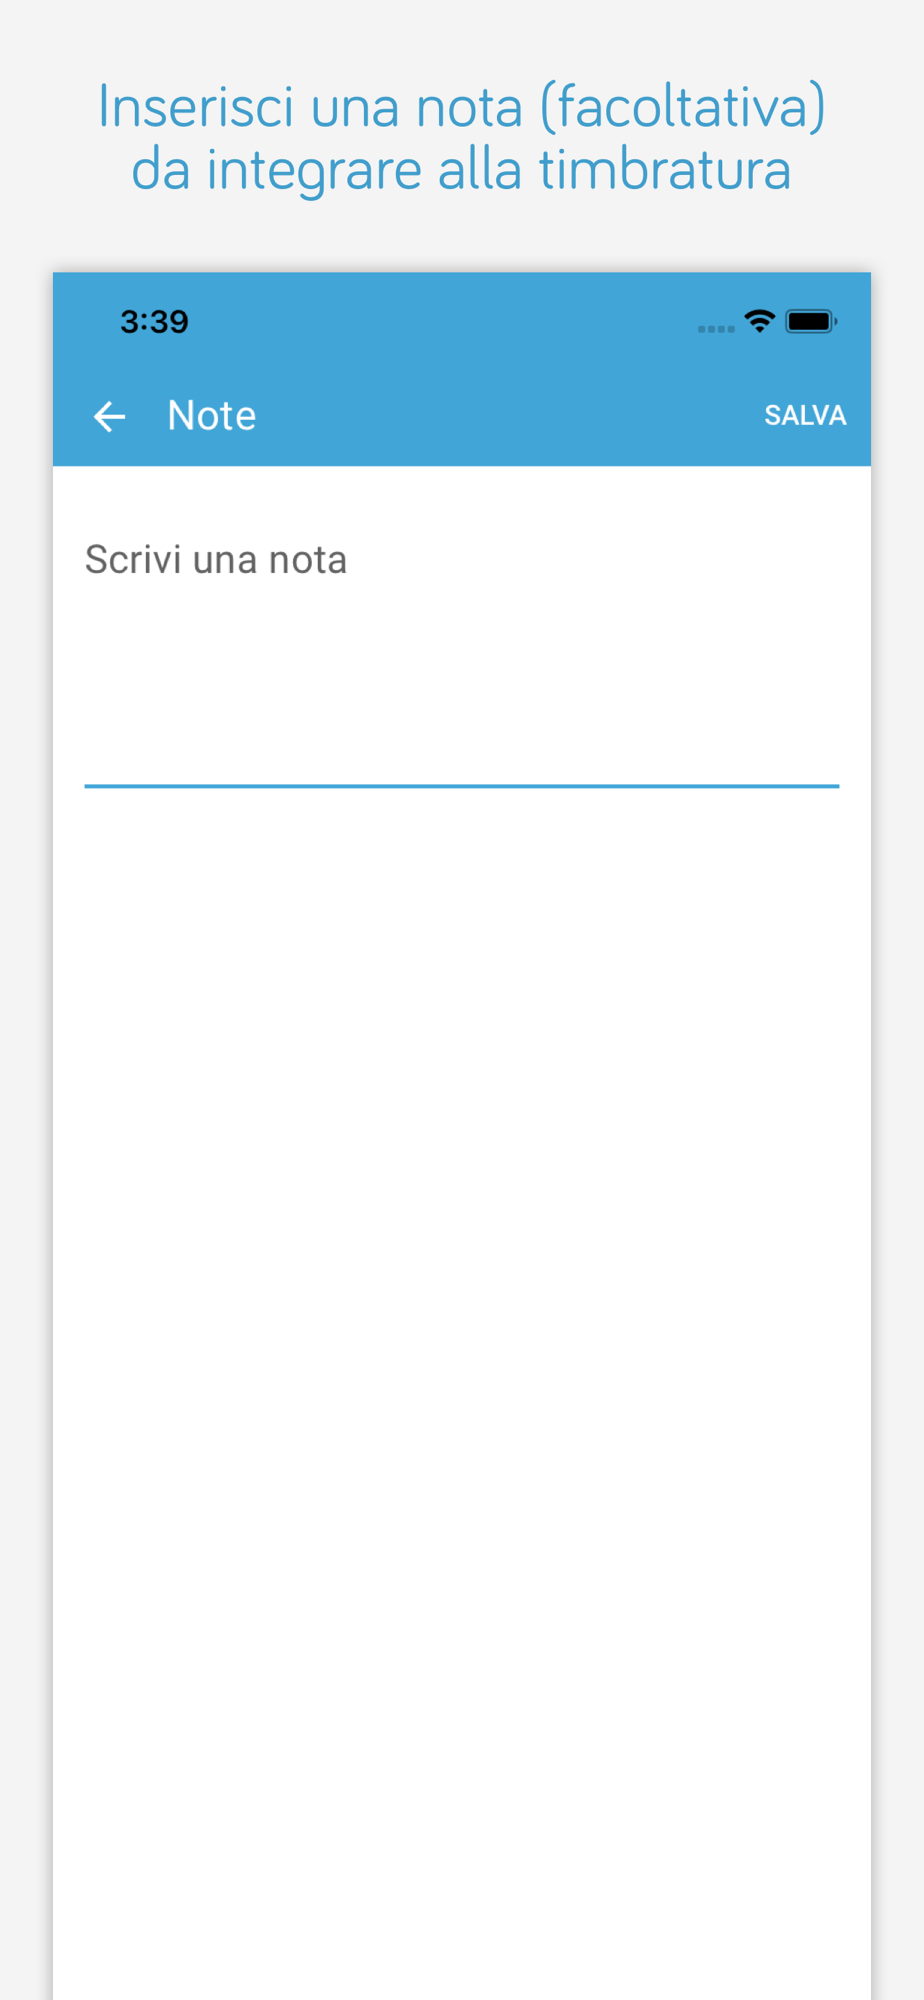Screen dimensions: 924x2000
Task: Click the placeholder text 'Scrivi una nota'
Action: (216, 560)
